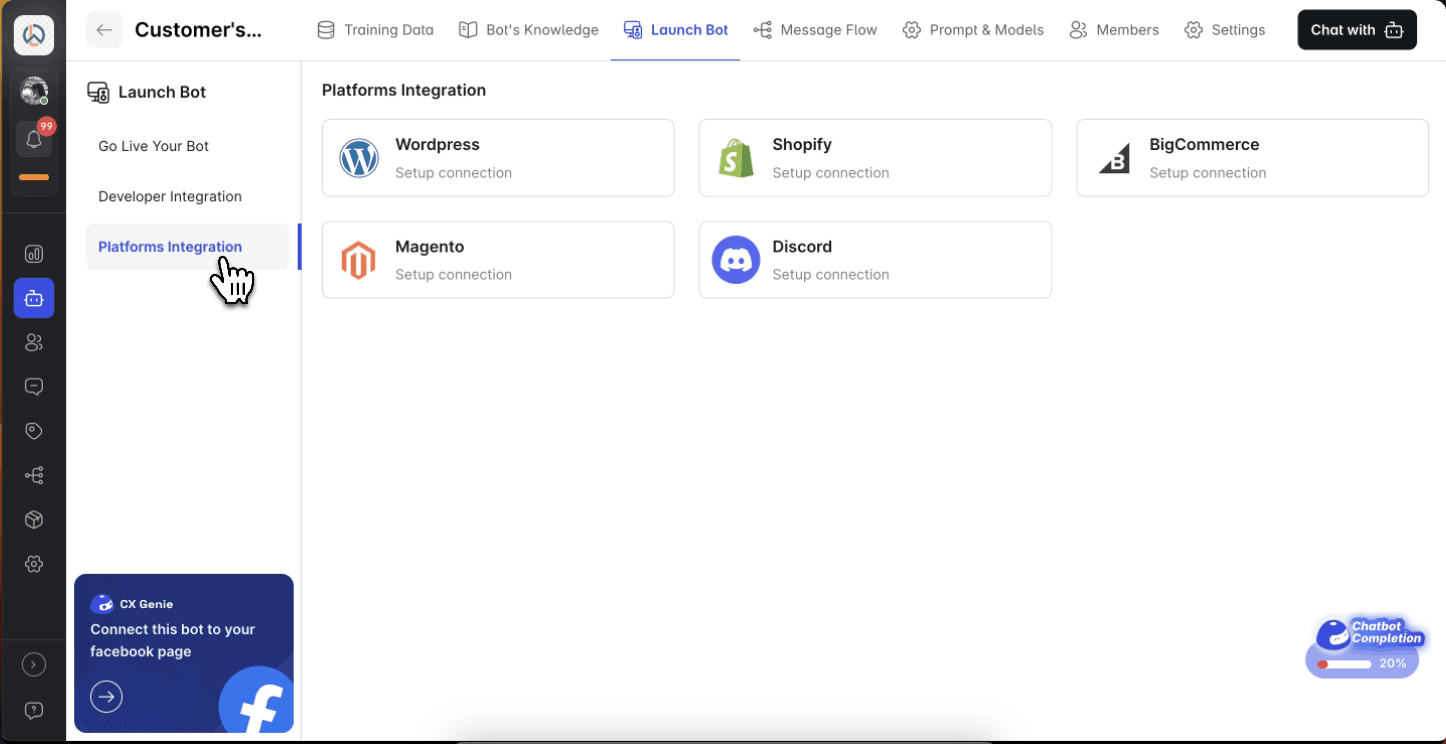Open the gear settings icon in sidebar
Image resolution: width=1446 pixels, height=744 pixels.
[x=34, y=564]
